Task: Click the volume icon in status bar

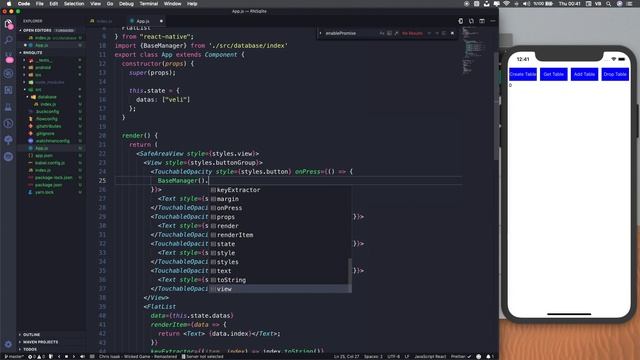Action: click(82, 357)
